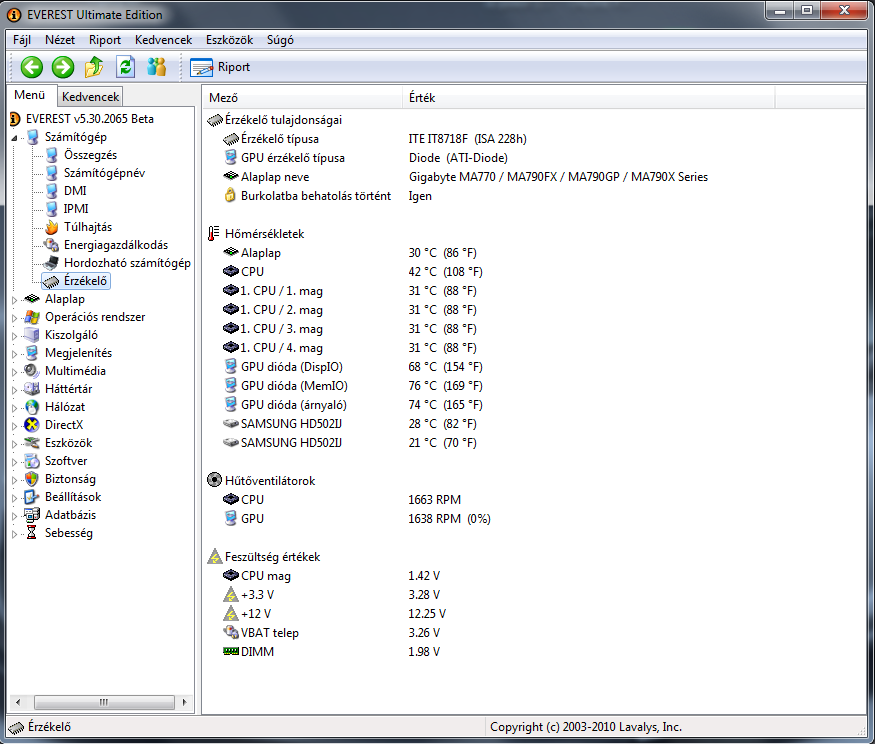Image resolution: width=875 pixels, height=744 pixels.
Task: Click the Kiszolgáló server icon
Action: click(x=32, y=335)
